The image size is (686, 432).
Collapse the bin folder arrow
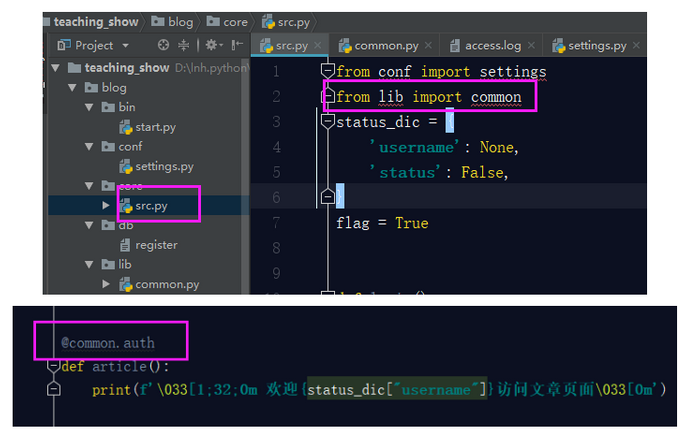(89, 107)
